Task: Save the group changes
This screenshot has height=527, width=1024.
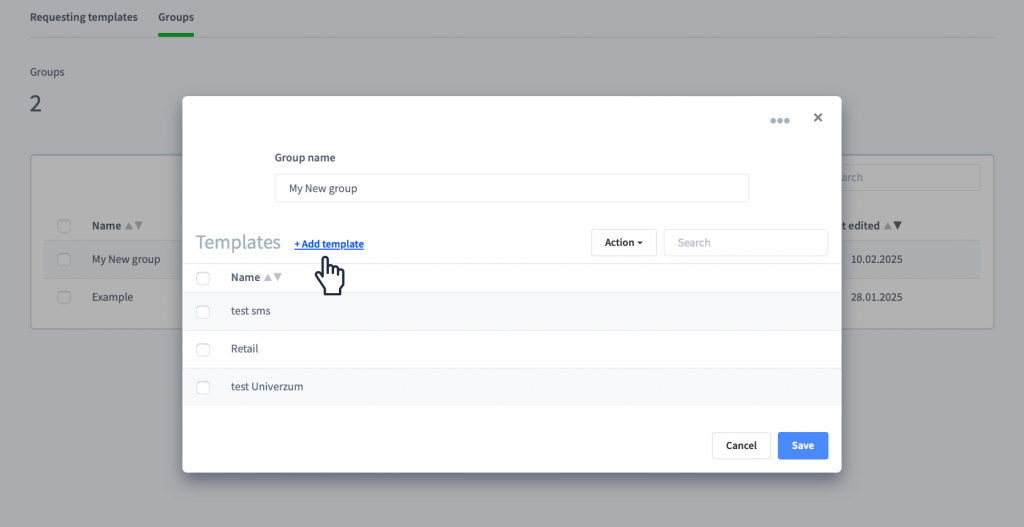Action: pos(803,445)
